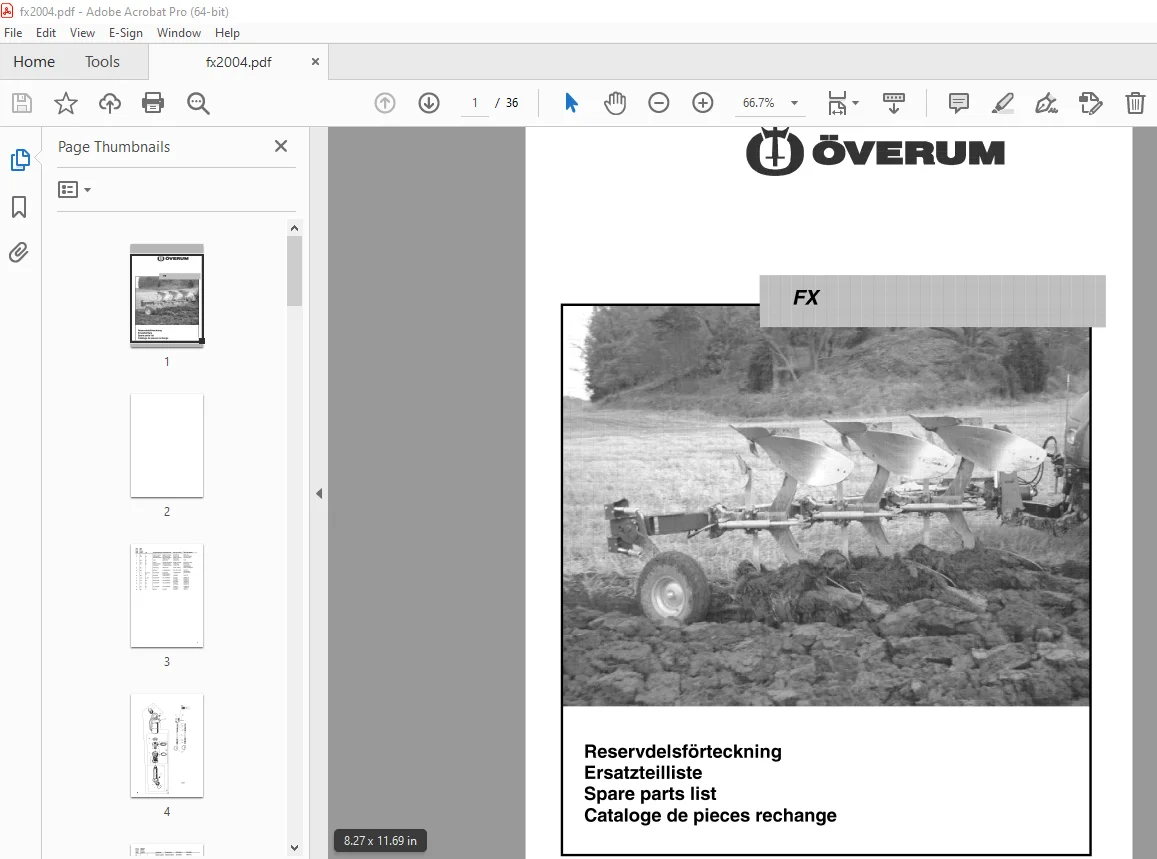Open the Attachments paperclip pane
This screenshot has height=859, width=1157.
(18, 253)
